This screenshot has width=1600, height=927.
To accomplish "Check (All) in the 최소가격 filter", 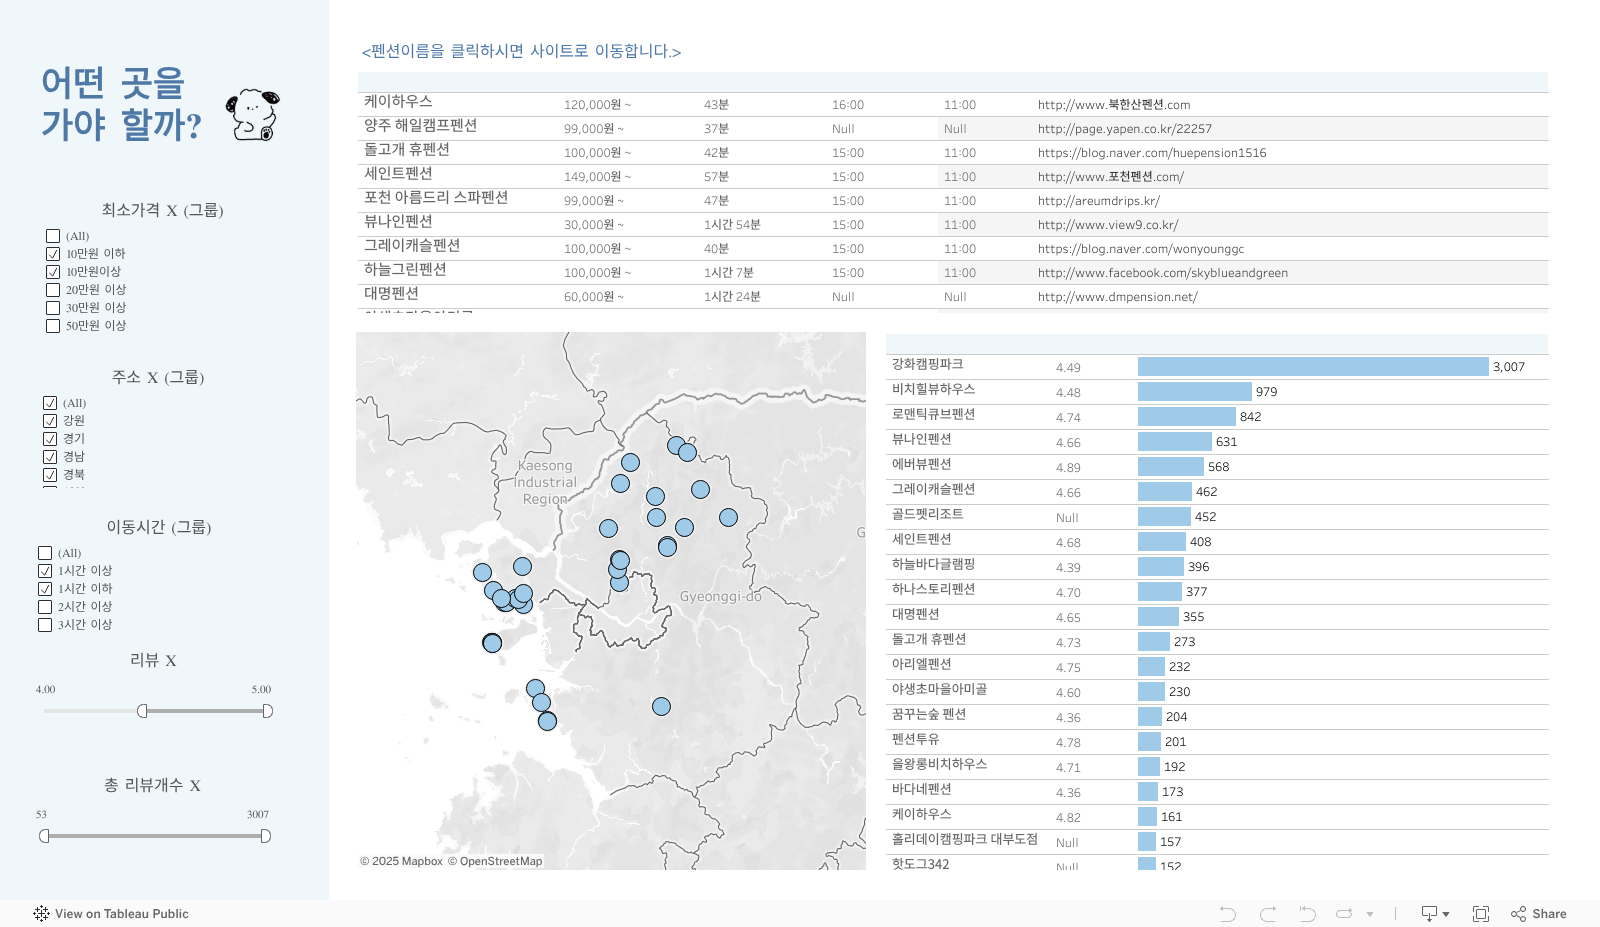I will coord(53,236).
